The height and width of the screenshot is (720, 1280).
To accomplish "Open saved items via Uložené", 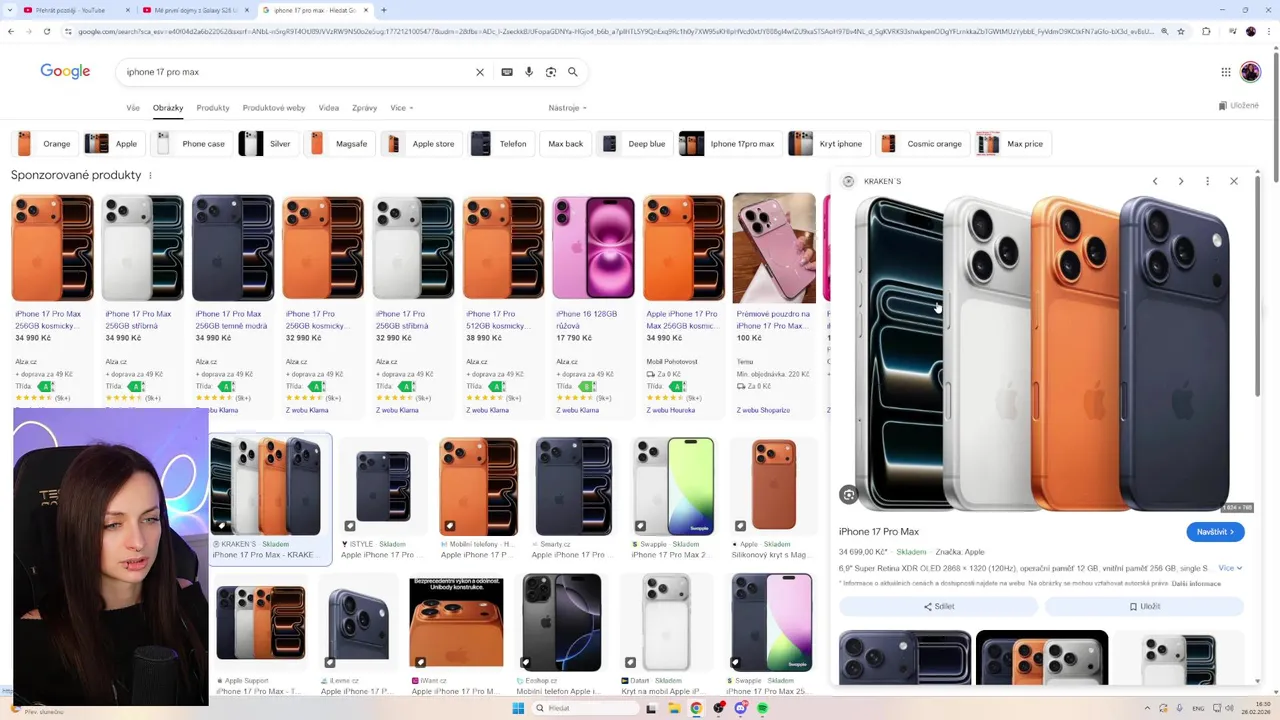I will click(1238, 105).
